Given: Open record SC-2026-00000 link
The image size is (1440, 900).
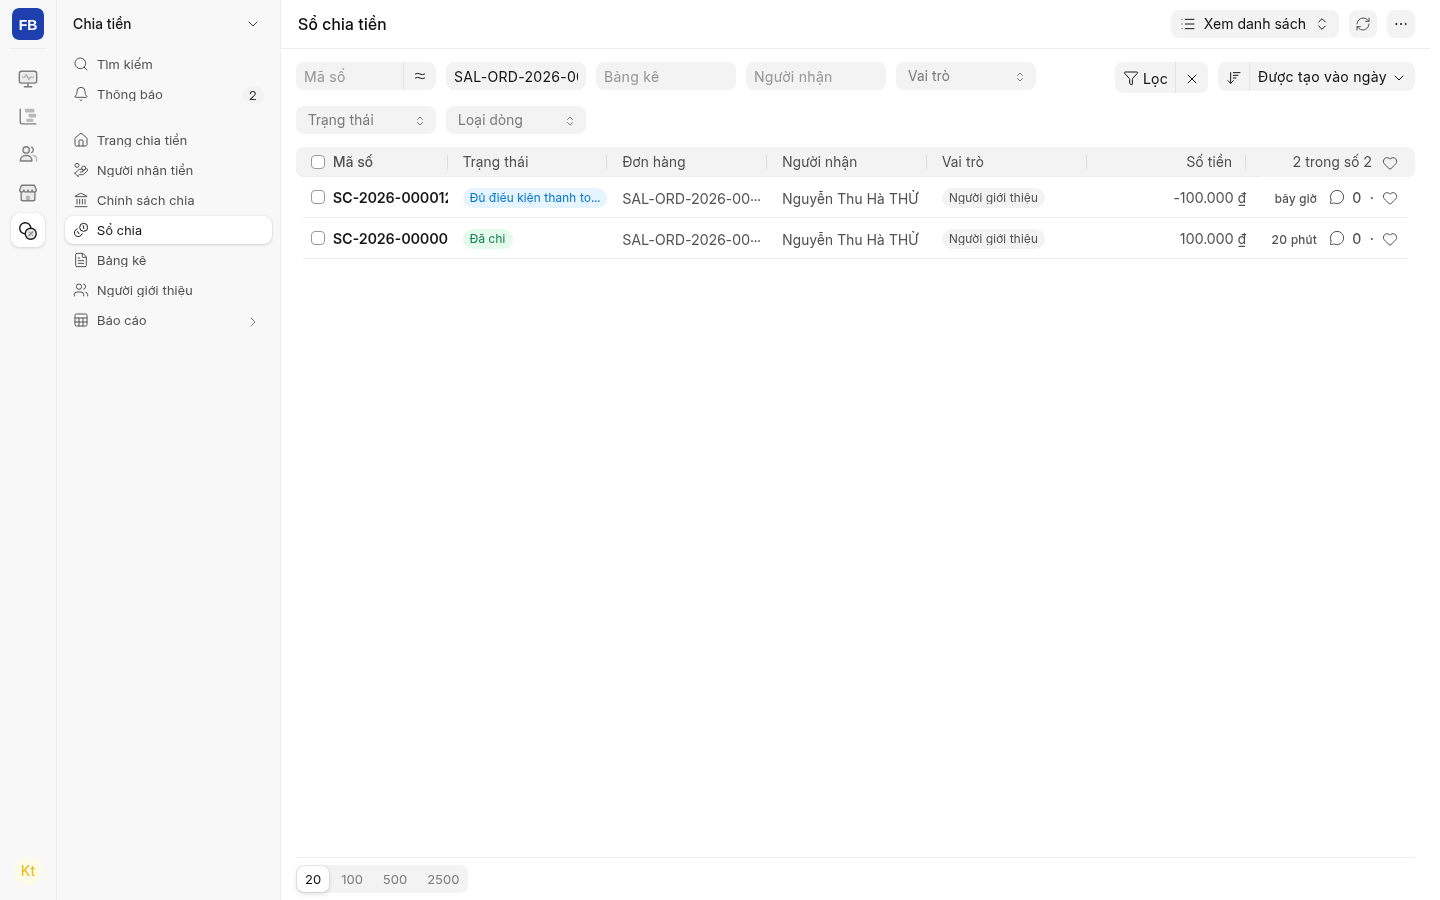Looking at the screenshot, I should (x=390, y=239).
